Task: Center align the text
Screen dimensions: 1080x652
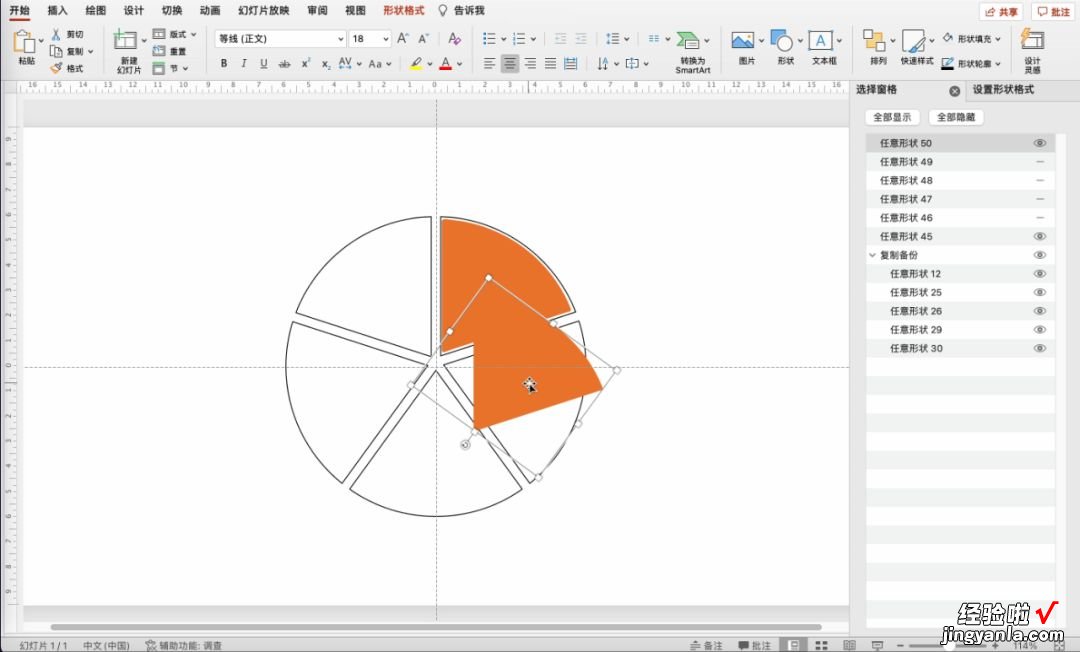Action: click(x=510, y=63)
